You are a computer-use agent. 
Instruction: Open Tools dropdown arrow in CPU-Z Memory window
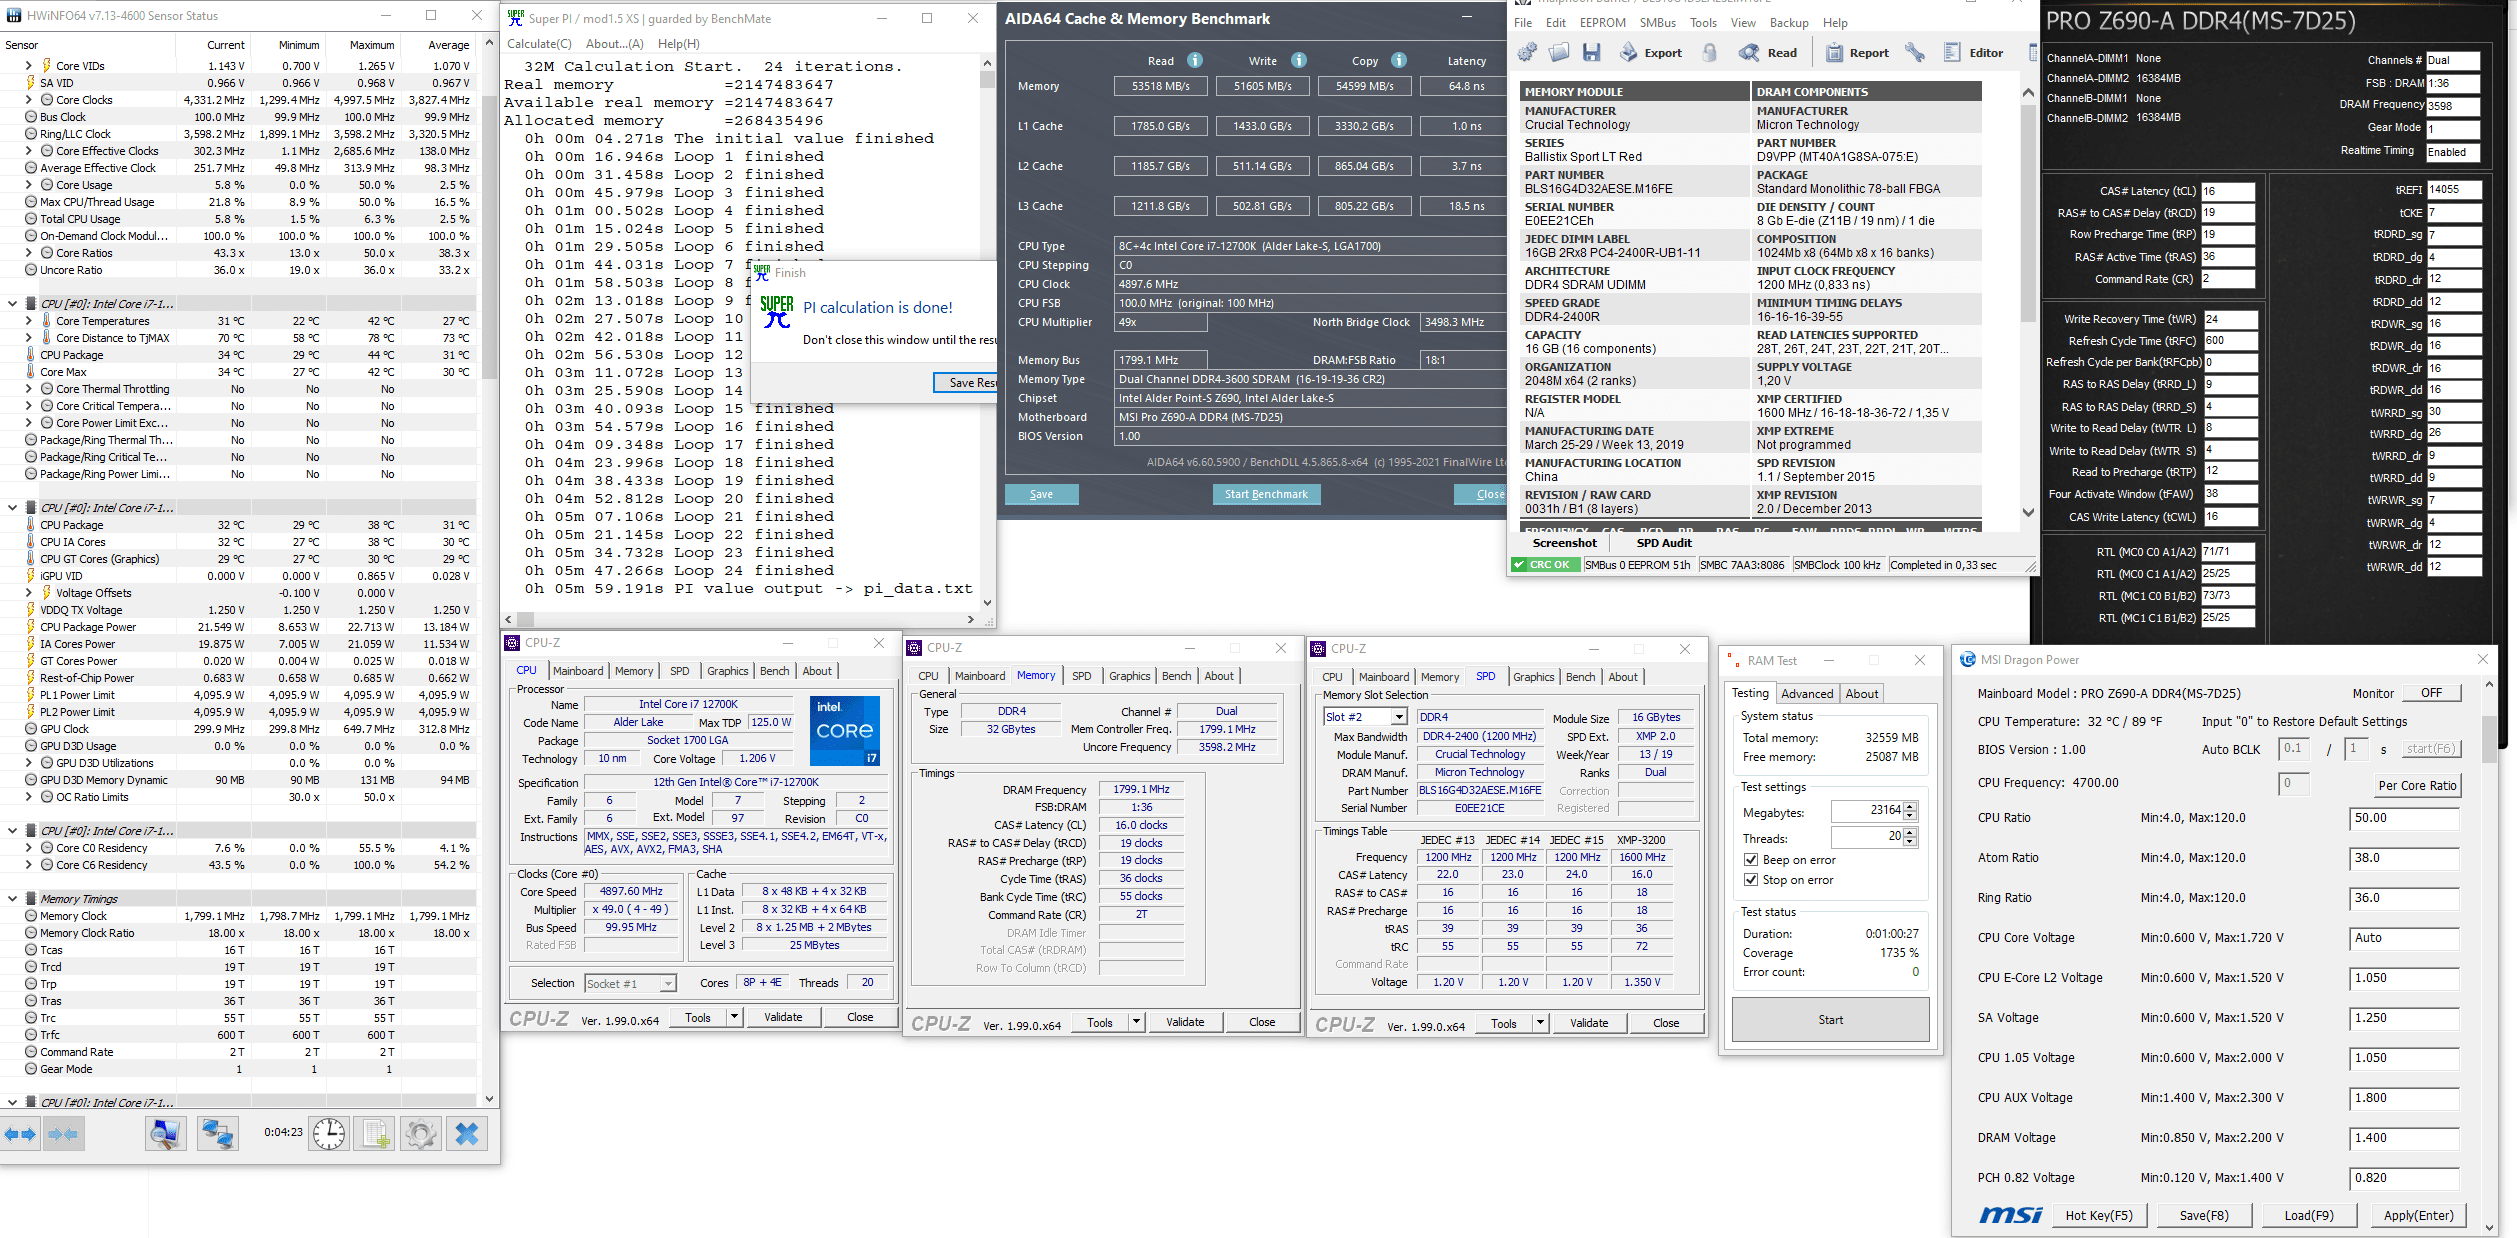pyautogui.click(x=1136, y=1022)
